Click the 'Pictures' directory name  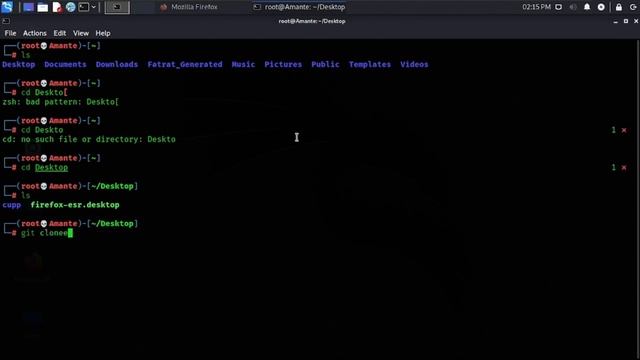point(283,64)
